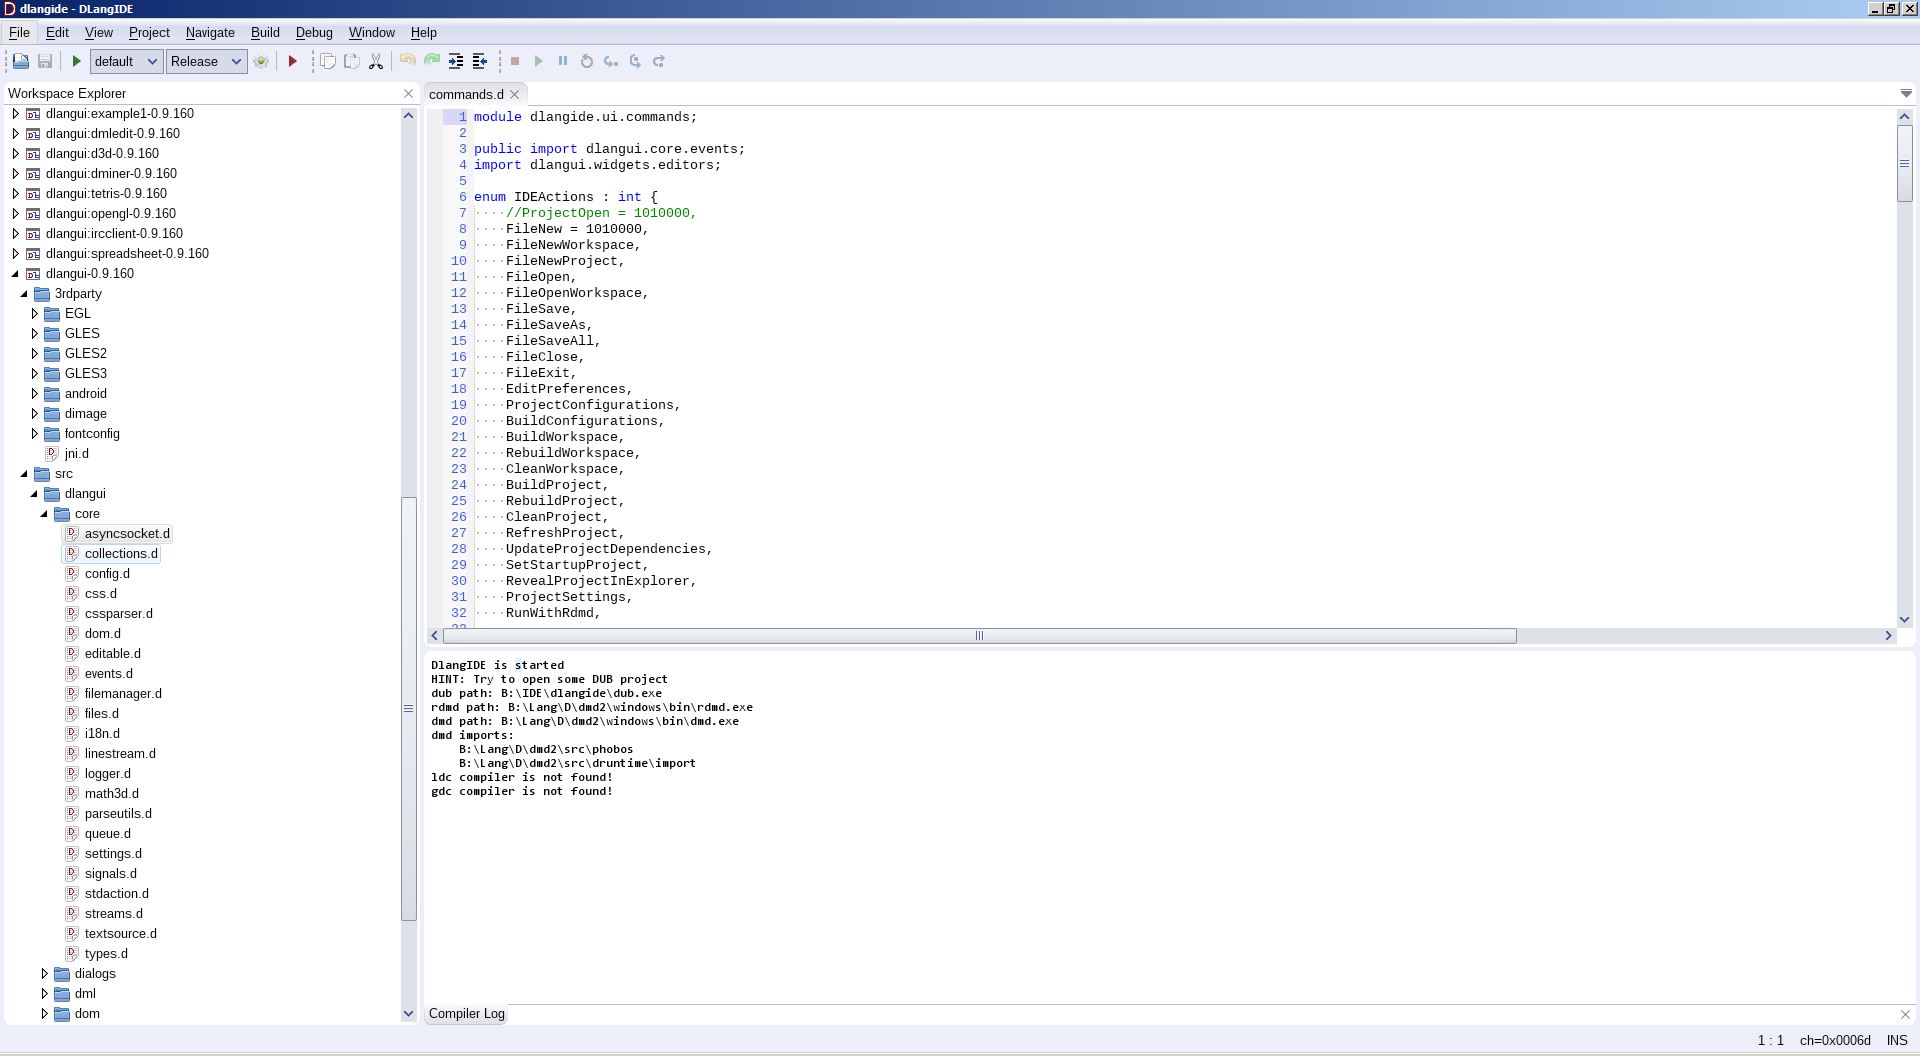Open the File menu
Viewport: 1920px width, 1056px height.
coord(19,32)
